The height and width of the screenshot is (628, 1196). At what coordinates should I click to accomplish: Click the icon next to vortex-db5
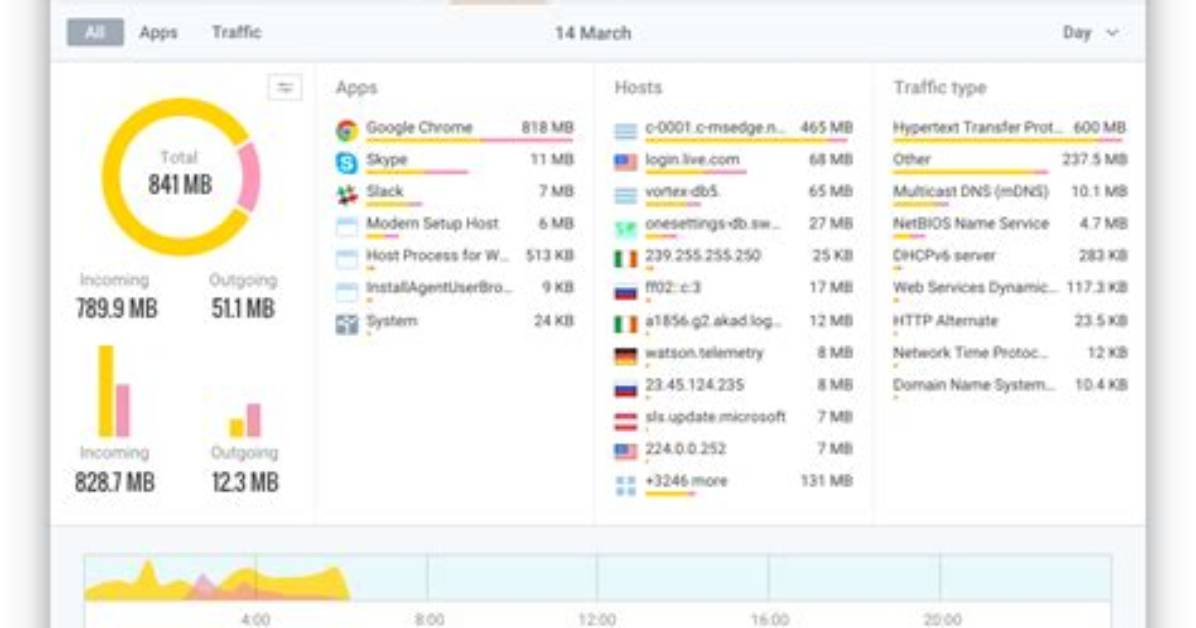(x=625, y=195)
